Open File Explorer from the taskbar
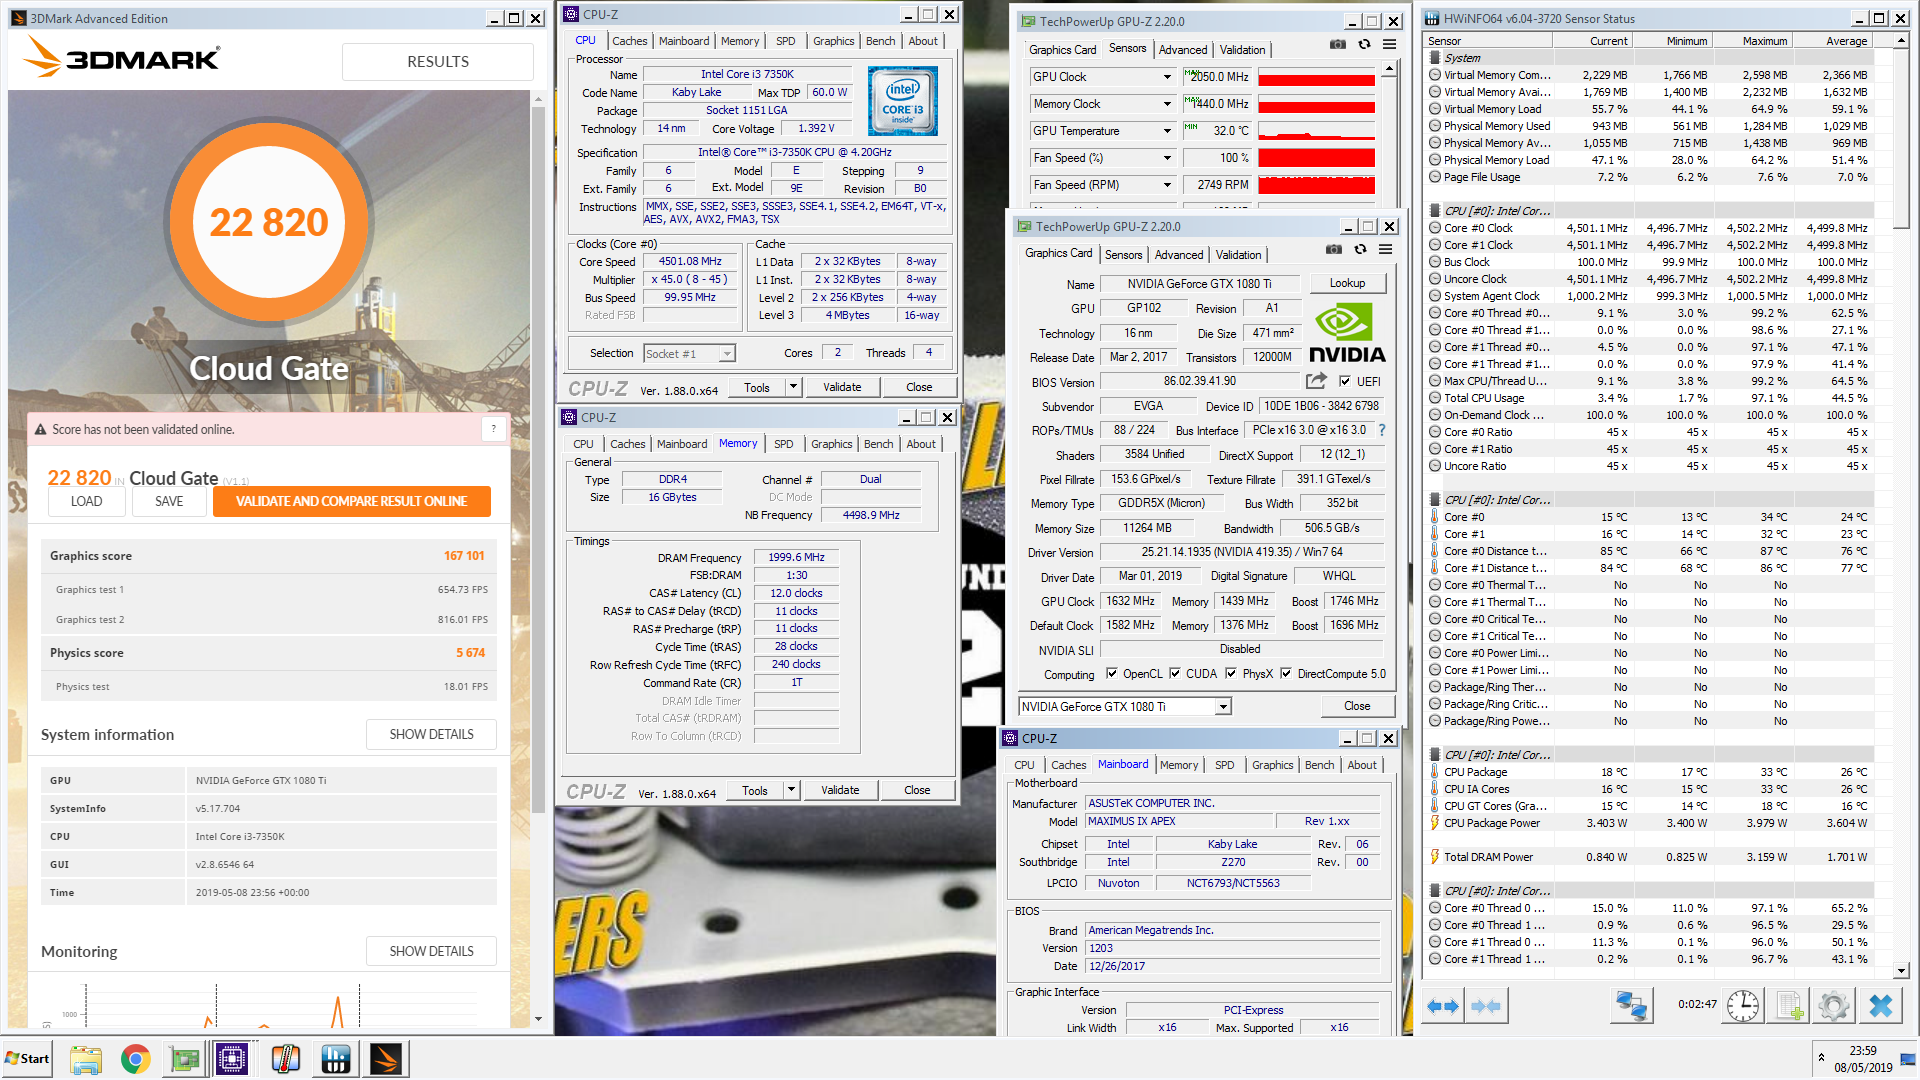 click(86, 1059)
